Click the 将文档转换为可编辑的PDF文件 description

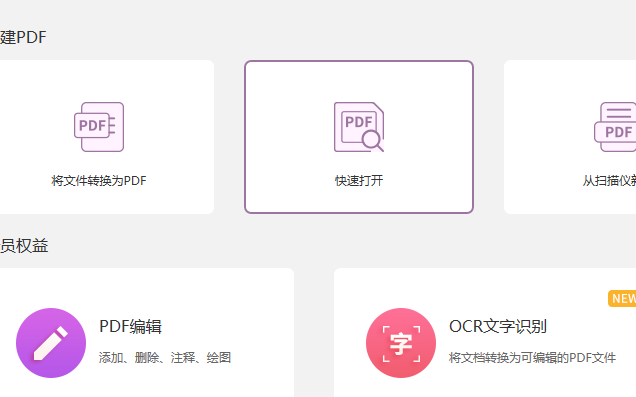click(532, 358)
